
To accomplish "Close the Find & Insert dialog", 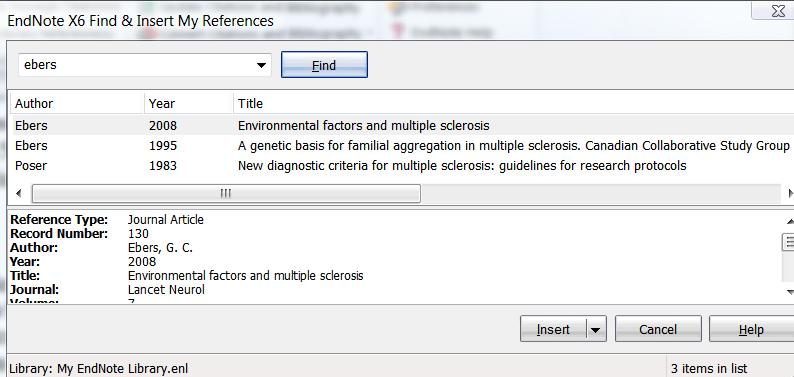I will pos(777,11).
